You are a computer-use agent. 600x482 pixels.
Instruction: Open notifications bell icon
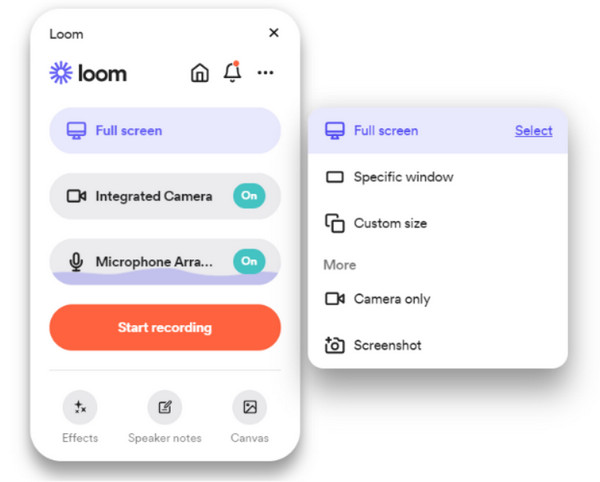pos(233,72)
